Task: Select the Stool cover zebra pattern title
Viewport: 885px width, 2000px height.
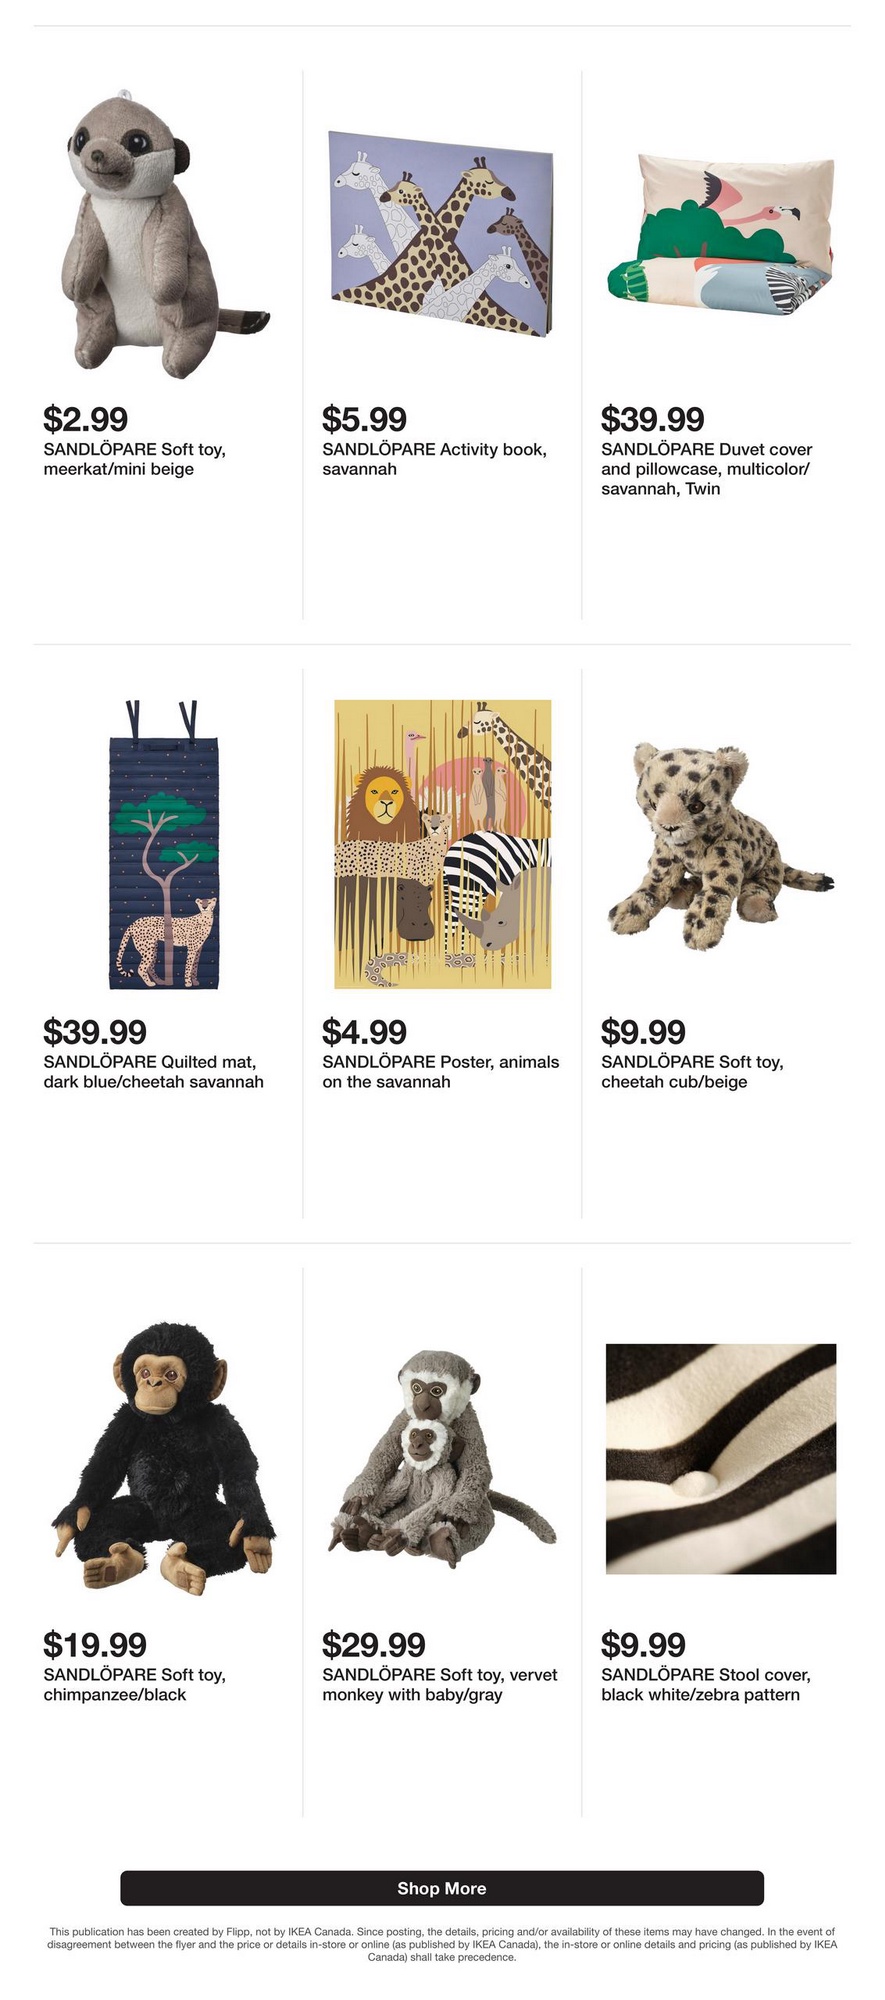Action: tap(706, 1685)
